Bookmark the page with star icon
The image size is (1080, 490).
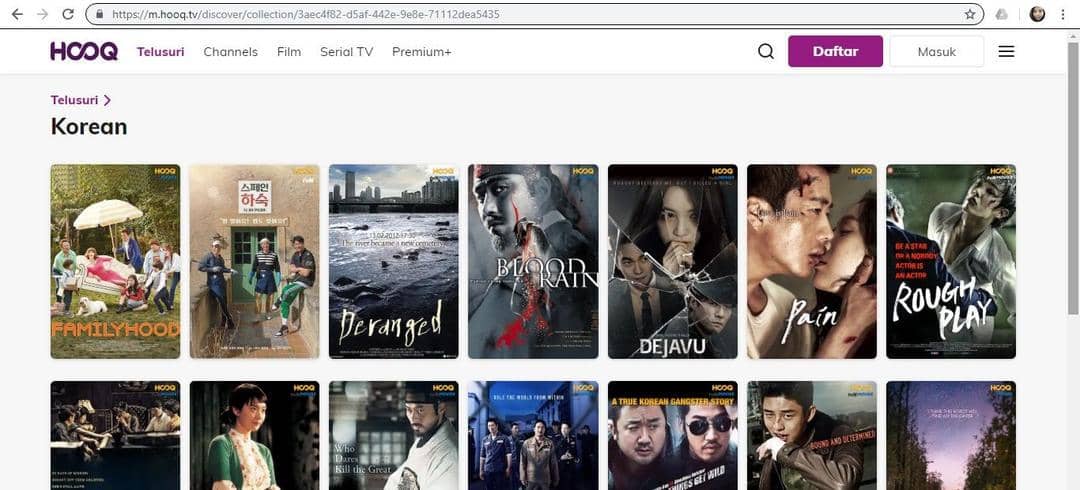[x=969, y=15]
